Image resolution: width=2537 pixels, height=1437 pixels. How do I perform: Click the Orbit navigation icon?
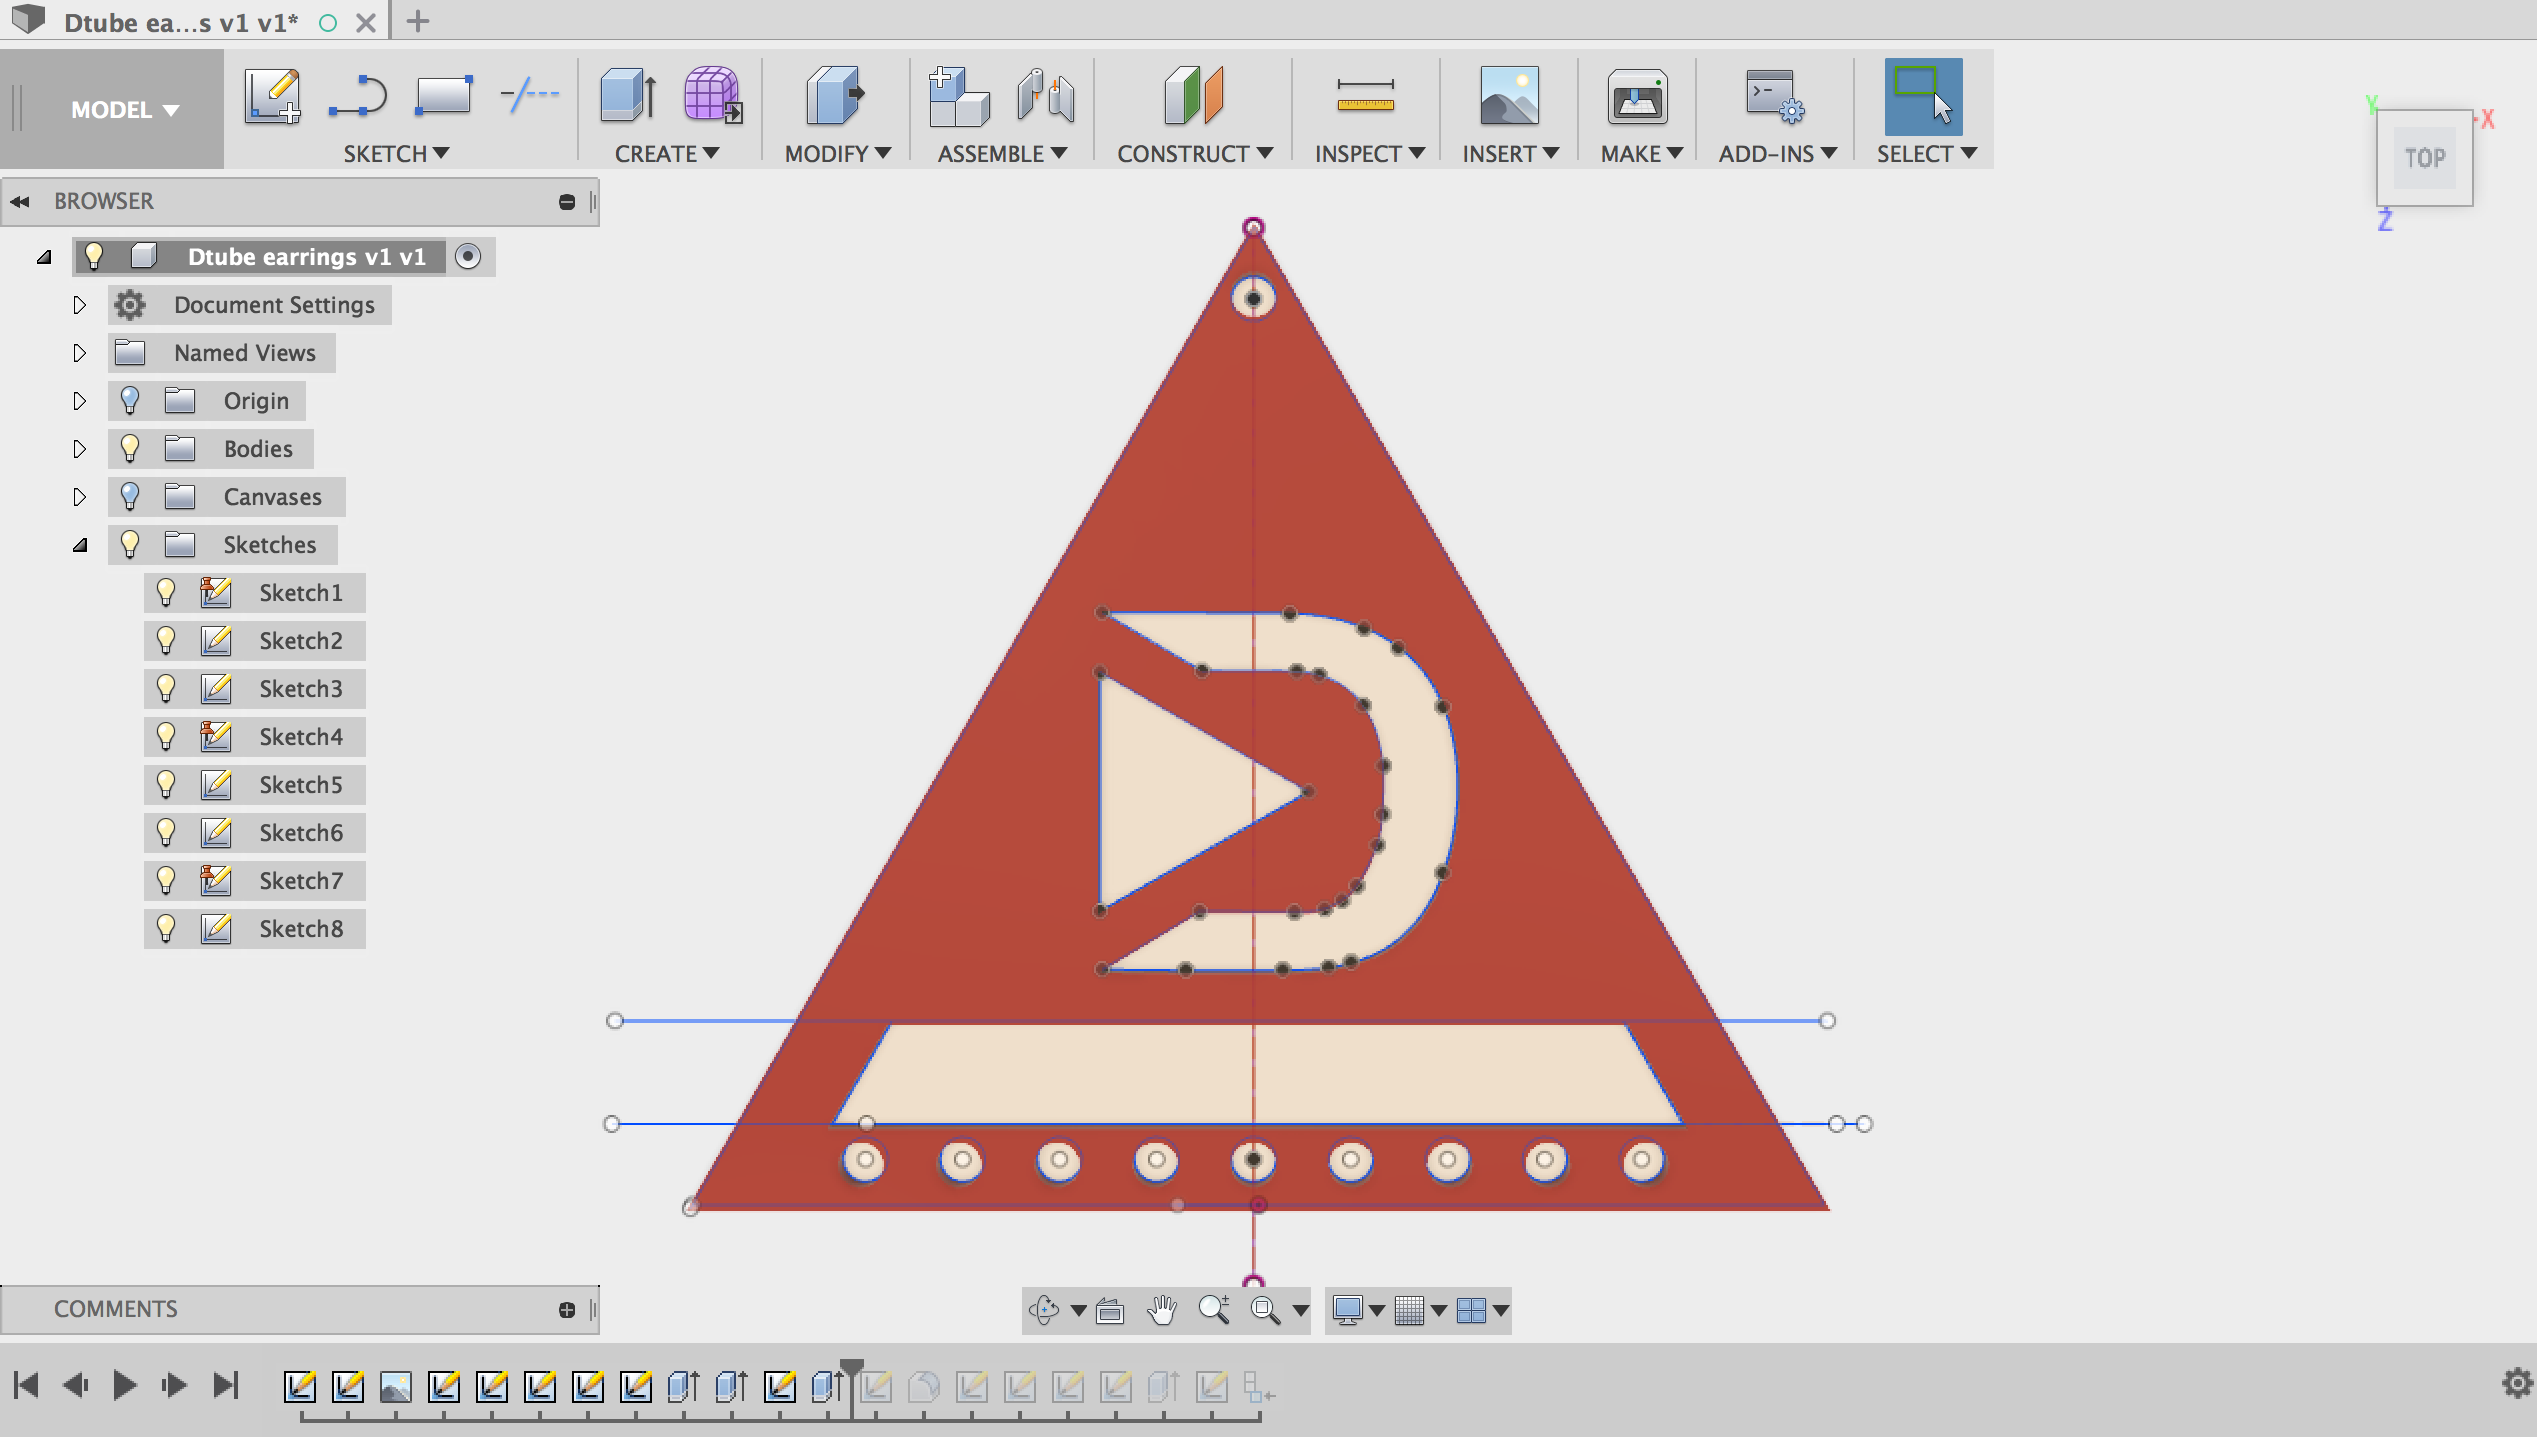pos(1044,1310)
